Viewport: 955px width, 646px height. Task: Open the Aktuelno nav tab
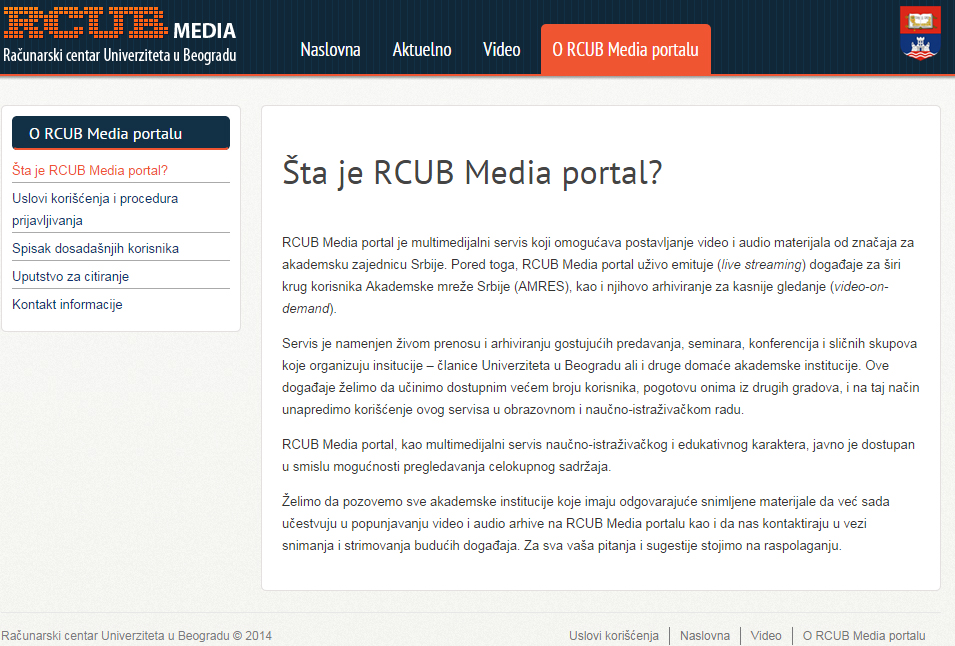click(x=422, y=49)
